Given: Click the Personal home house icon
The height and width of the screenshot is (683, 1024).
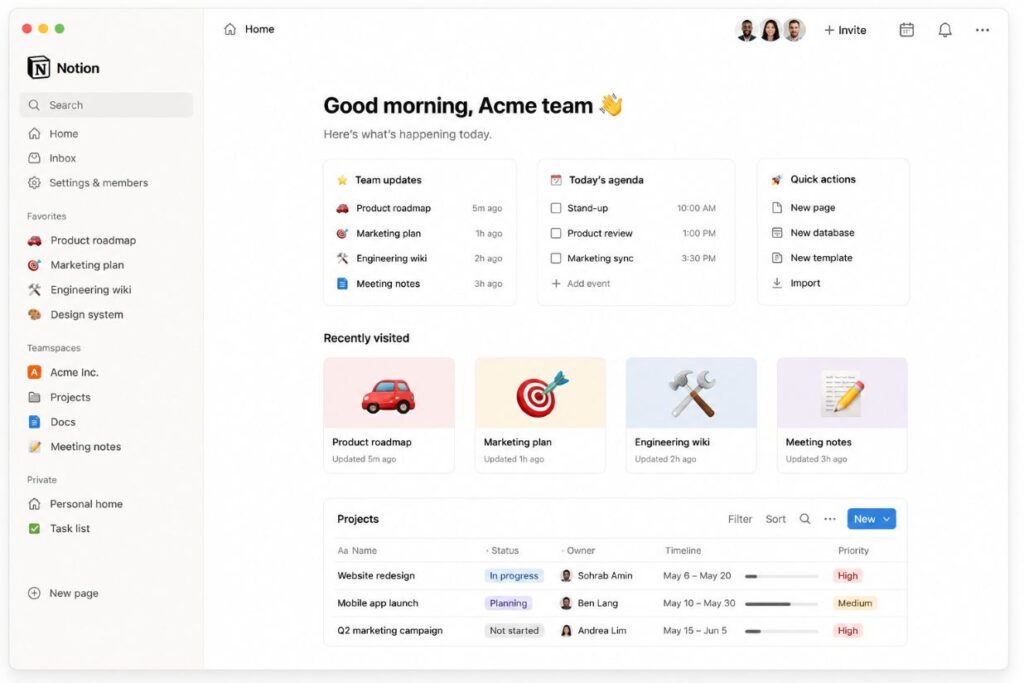Looking at the screenshot, I should (35, 504).
